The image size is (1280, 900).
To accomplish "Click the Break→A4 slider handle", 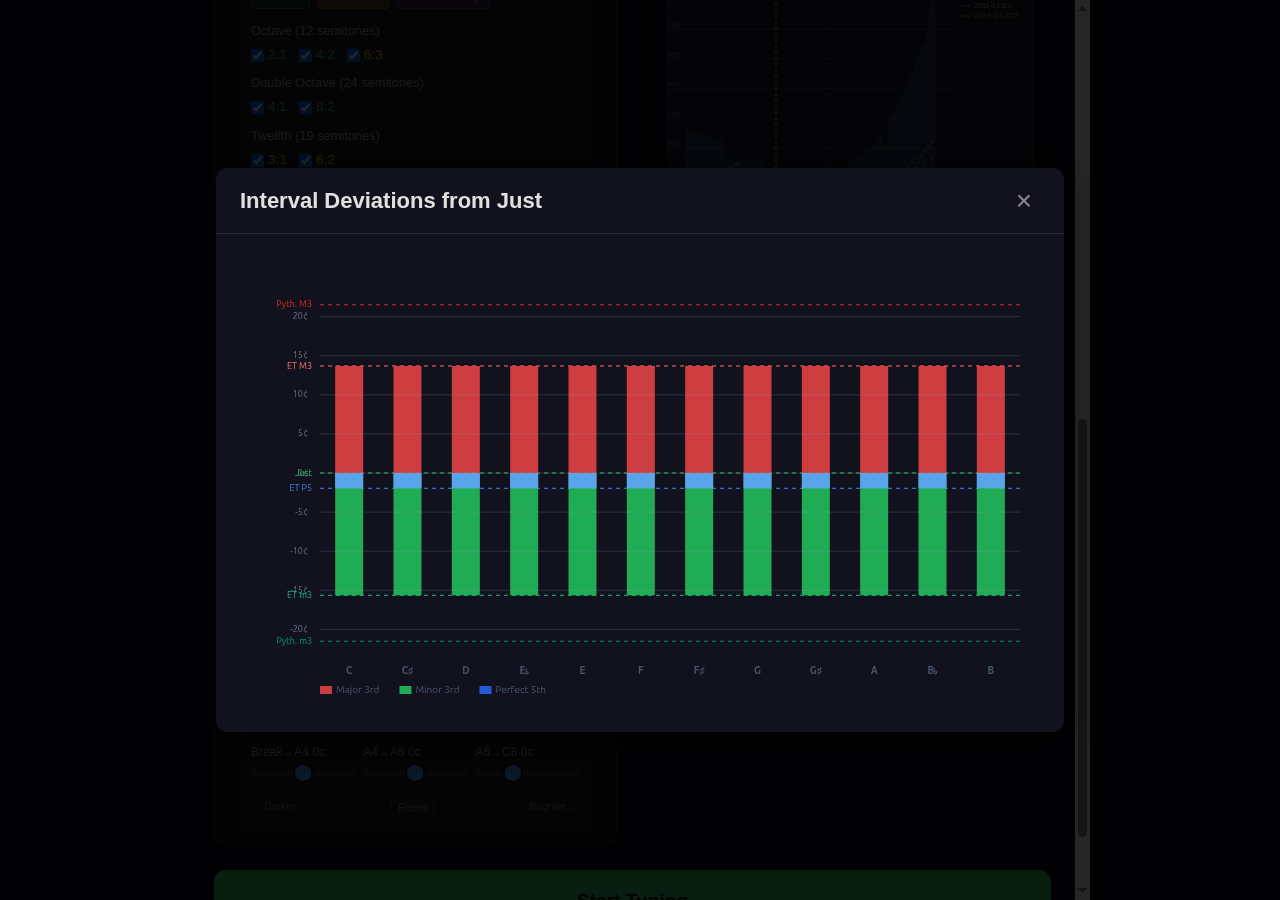I will point(303,773).
